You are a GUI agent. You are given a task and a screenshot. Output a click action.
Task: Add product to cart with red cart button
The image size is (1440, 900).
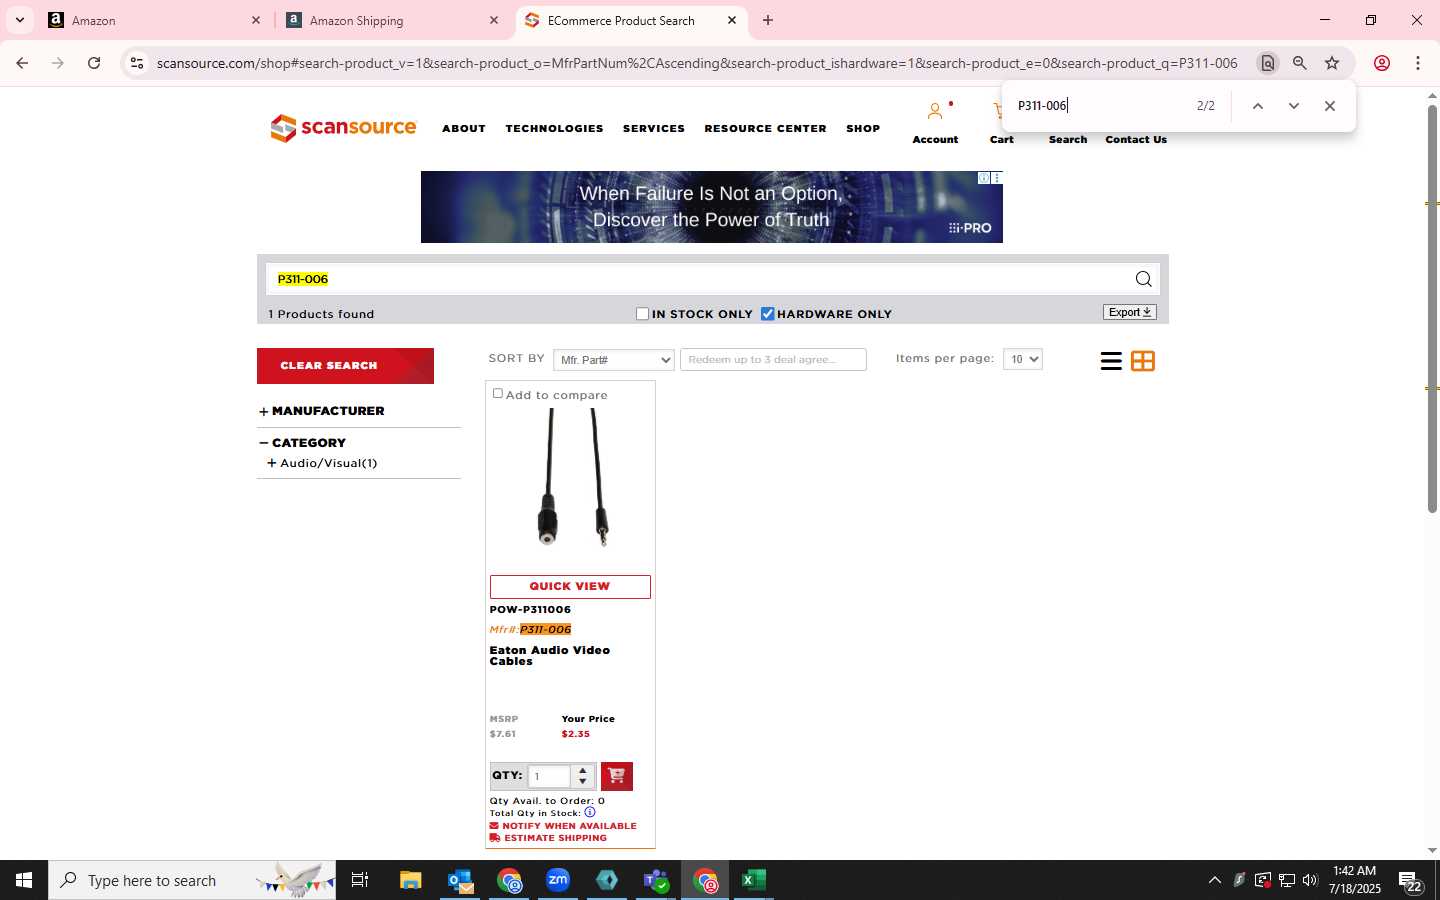tap(616, 776)
